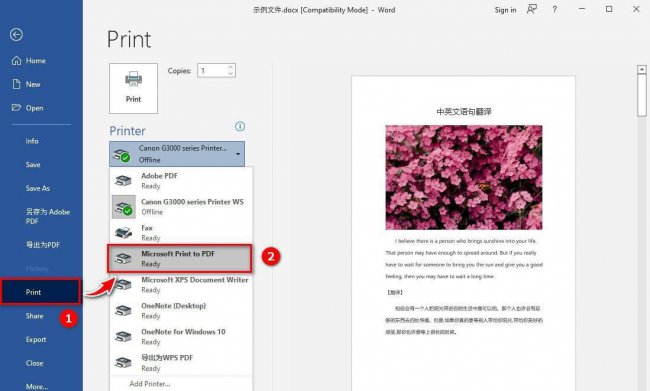This screenshot has width=650, height=391.
Task: Click the Open folder icon
Action: tap(16, 108)
